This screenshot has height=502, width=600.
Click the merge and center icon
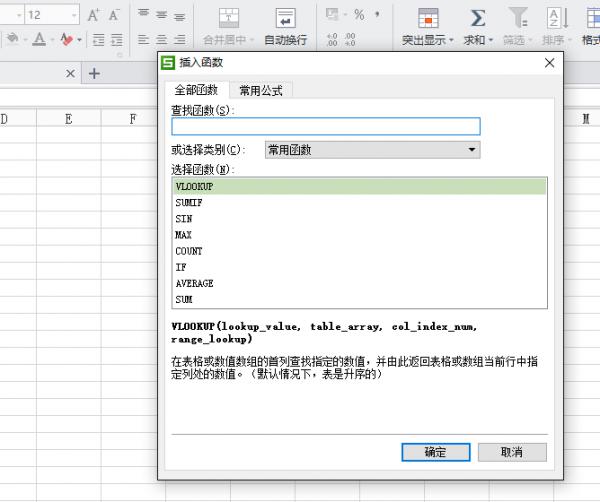(229, 18)
